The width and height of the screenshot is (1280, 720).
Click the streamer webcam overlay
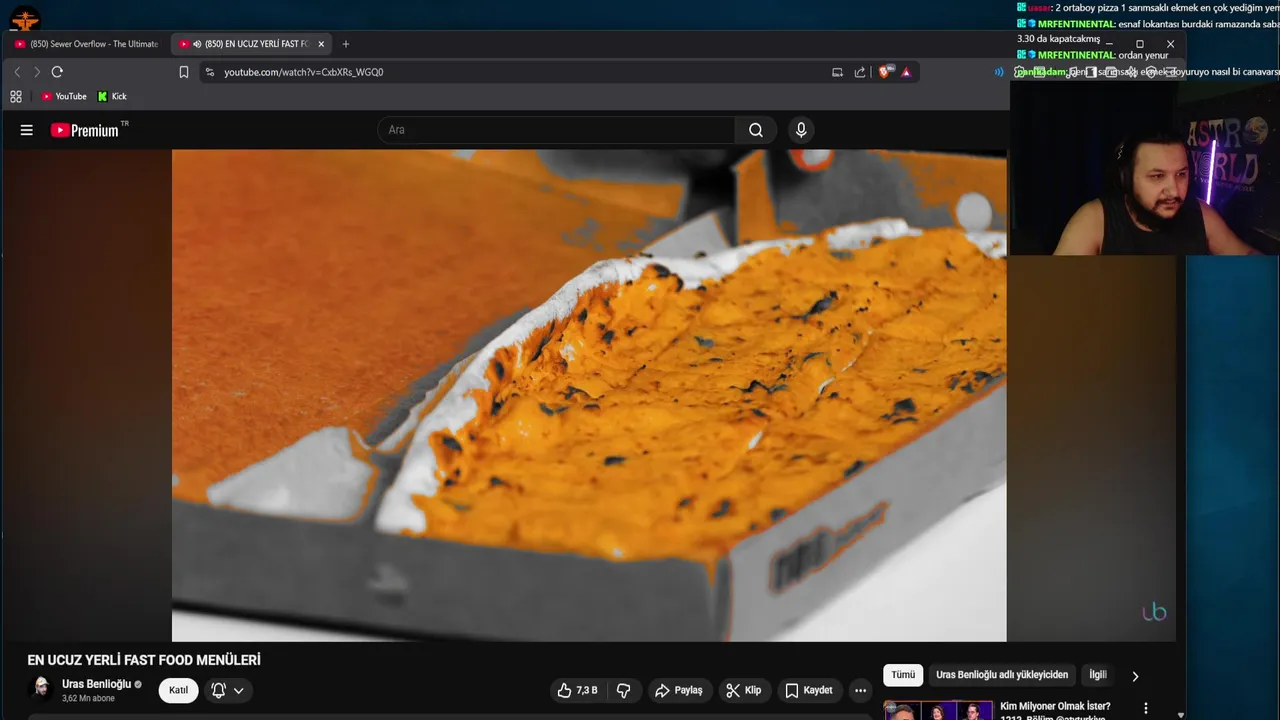pos(1145,170)
